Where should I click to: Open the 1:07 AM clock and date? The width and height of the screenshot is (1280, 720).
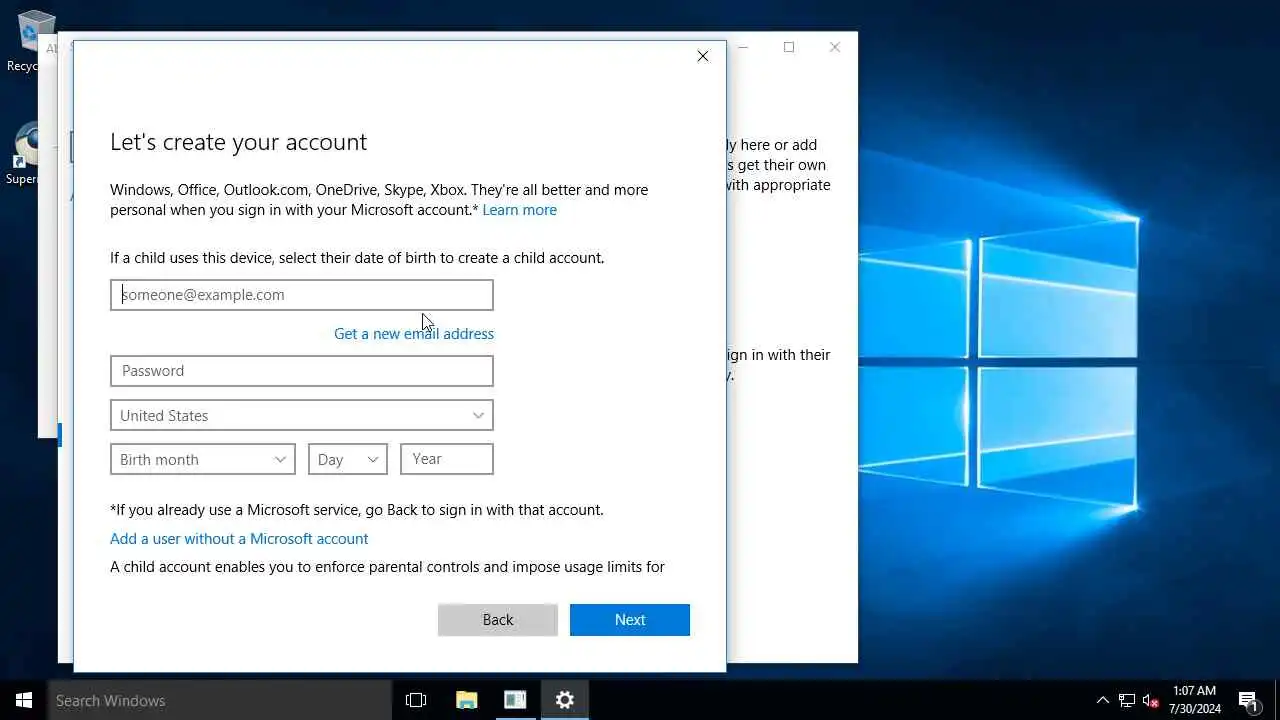1195,700
